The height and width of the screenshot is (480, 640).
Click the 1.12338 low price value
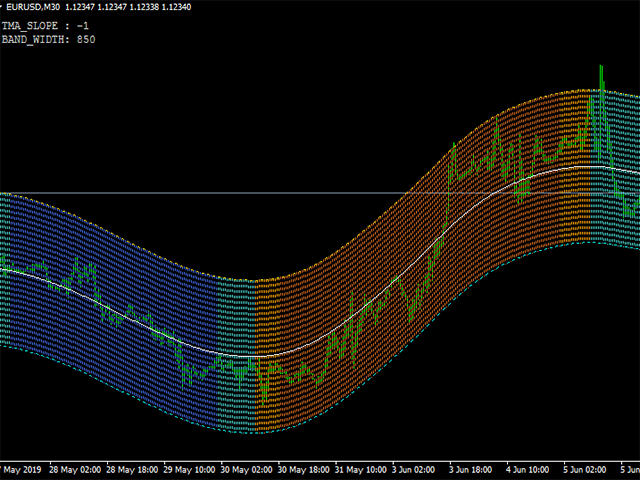(x=144, y=7)
